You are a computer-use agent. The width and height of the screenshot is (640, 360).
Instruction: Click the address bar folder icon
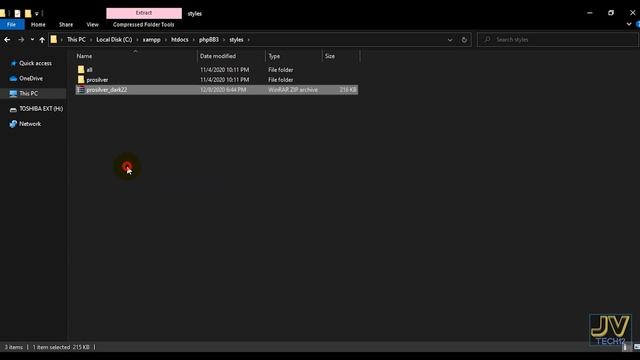pyautogui.click(x=53, y=40)
